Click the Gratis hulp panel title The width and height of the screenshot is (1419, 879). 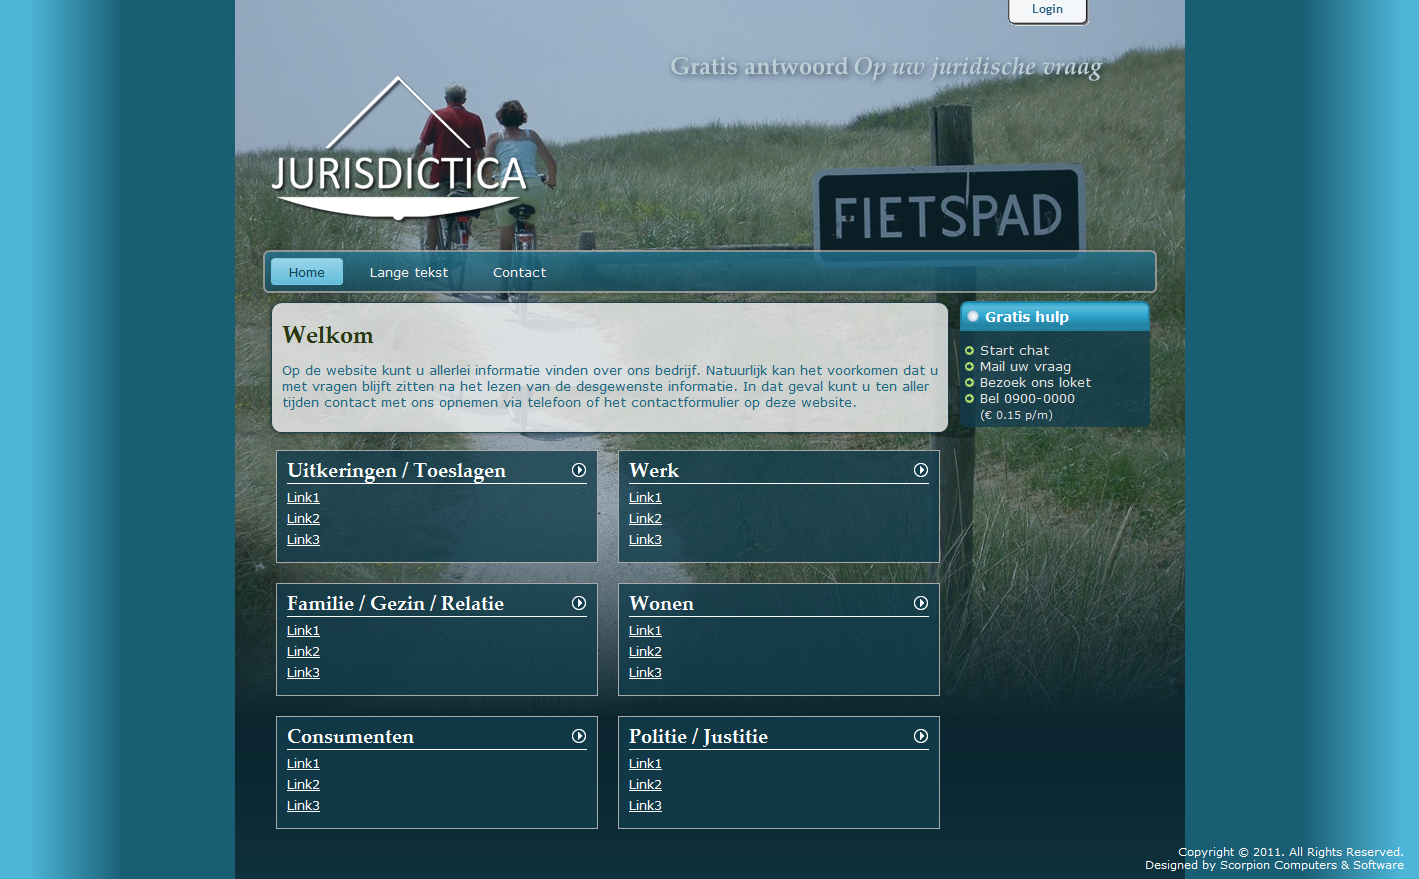[1027, 317]
